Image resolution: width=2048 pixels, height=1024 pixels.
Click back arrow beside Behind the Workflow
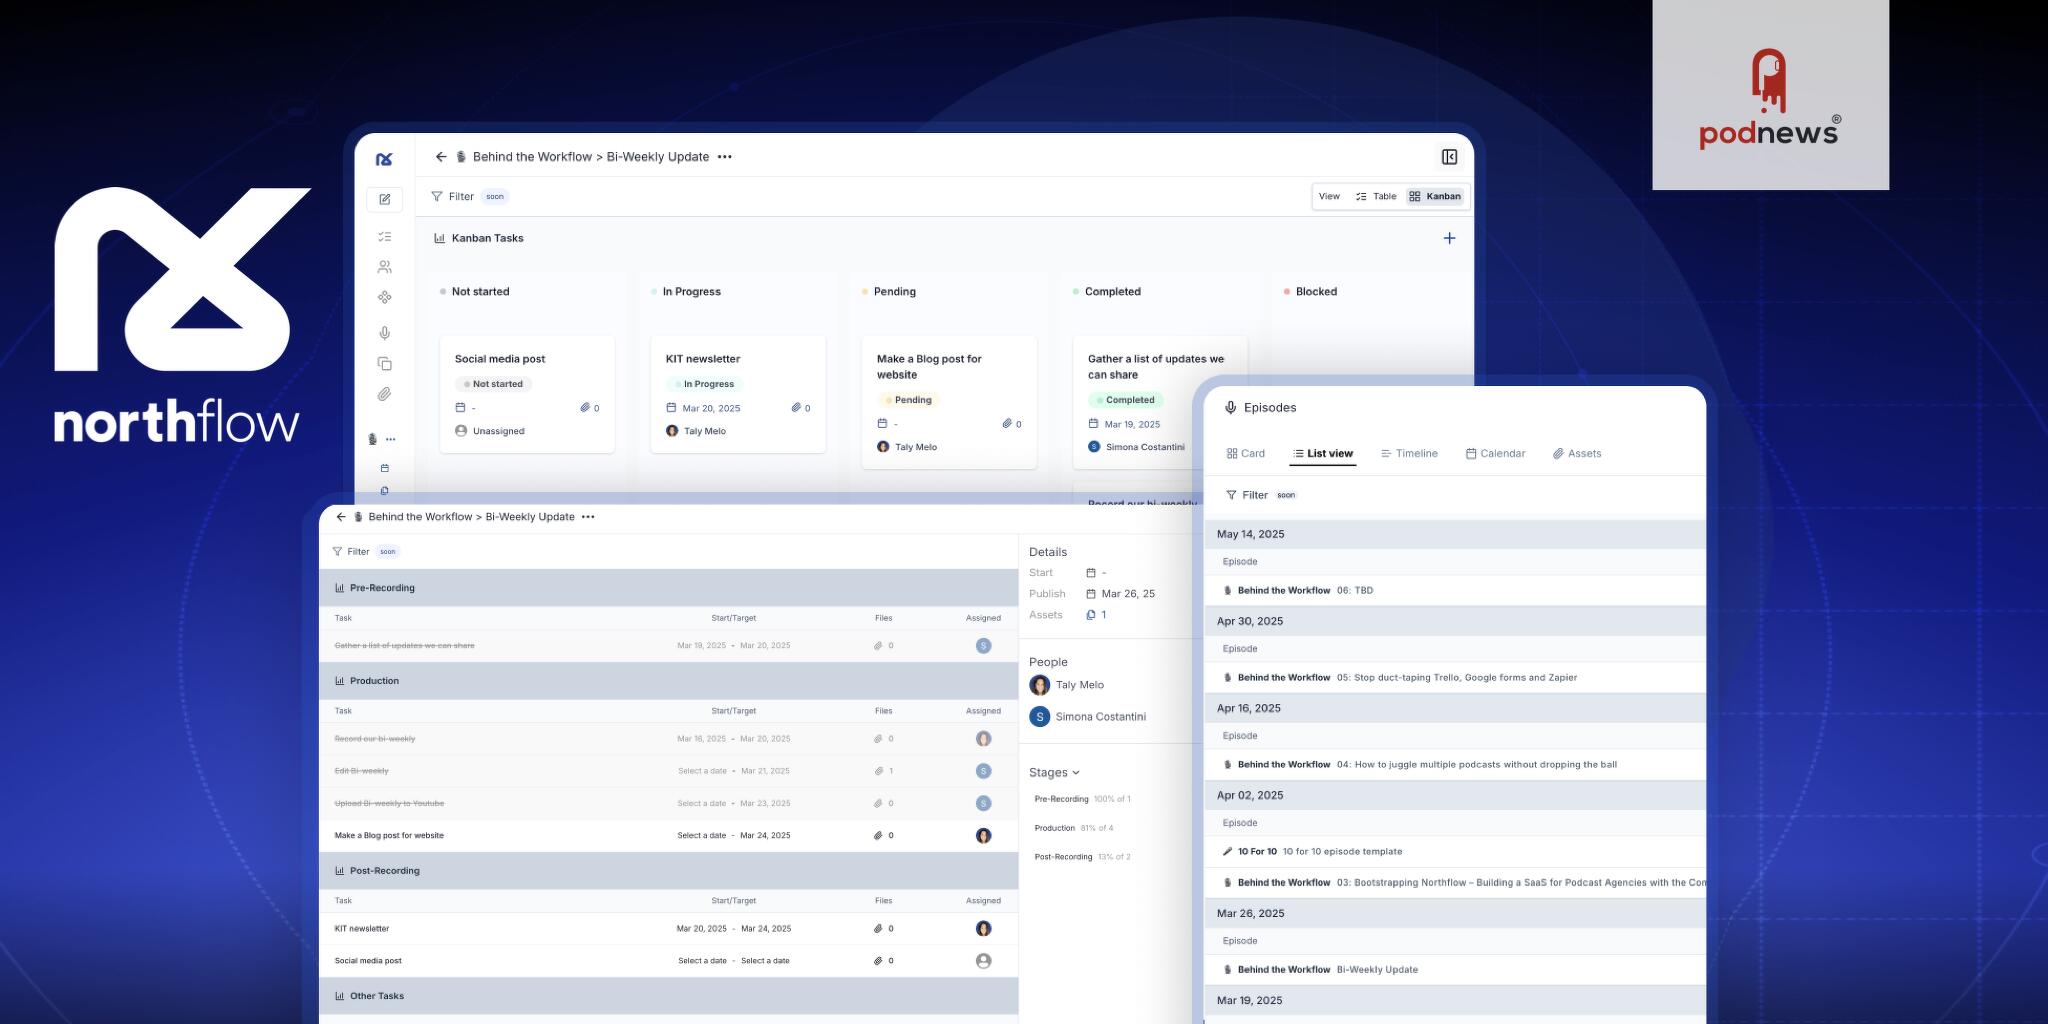point(441,157)
